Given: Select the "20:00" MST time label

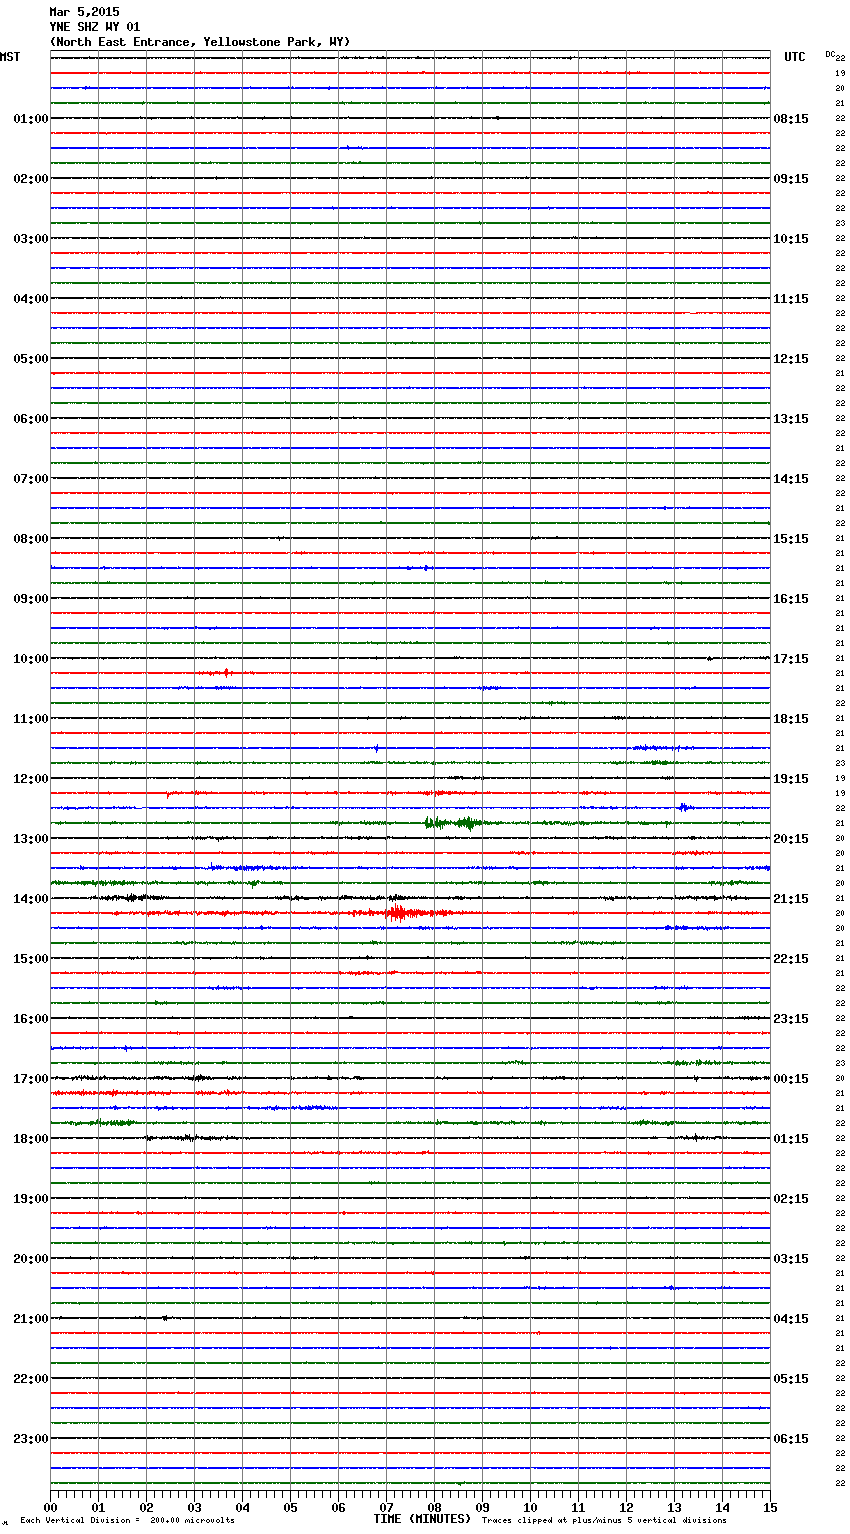Looking at the screenshot, I should pos(31,1259).
